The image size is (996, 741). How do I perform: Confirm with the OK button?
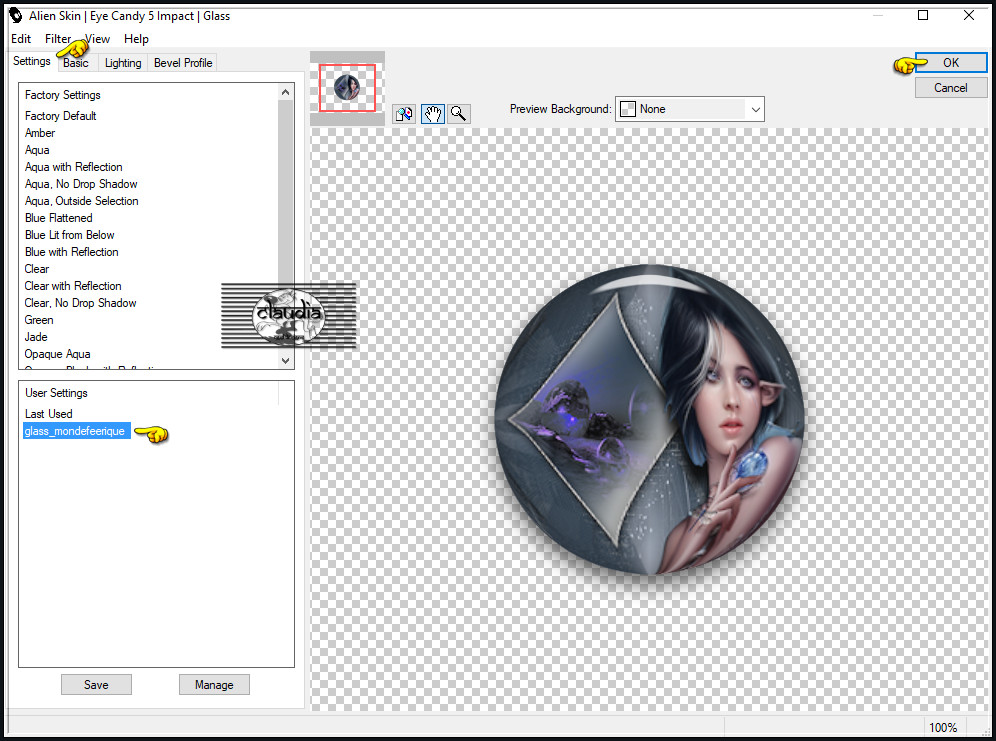pyautogui.click(x=951, y=62)
